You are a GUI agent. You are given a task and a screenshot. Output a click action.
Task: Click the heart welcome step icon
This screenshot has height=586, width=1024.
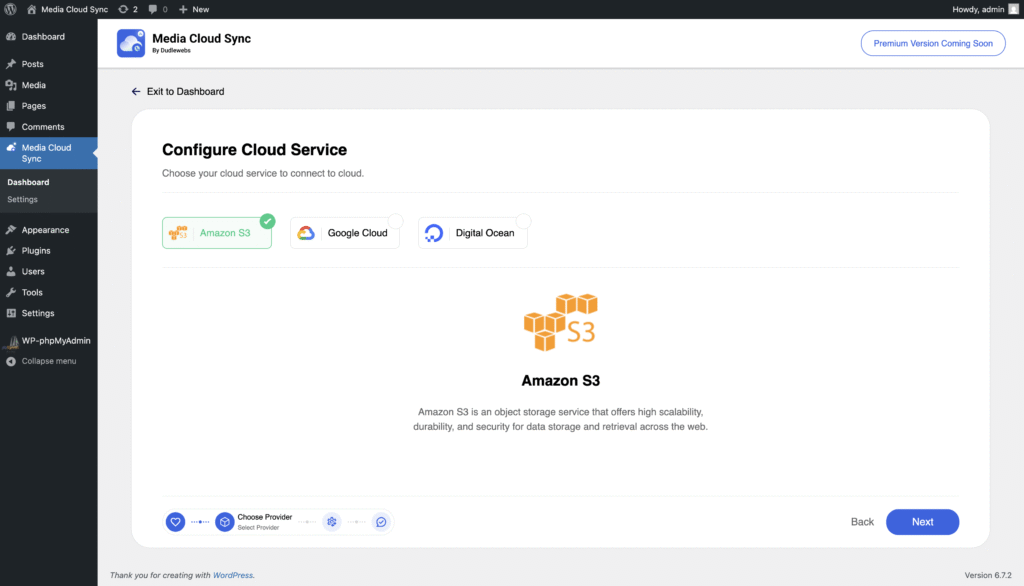(x=175, y=522)
